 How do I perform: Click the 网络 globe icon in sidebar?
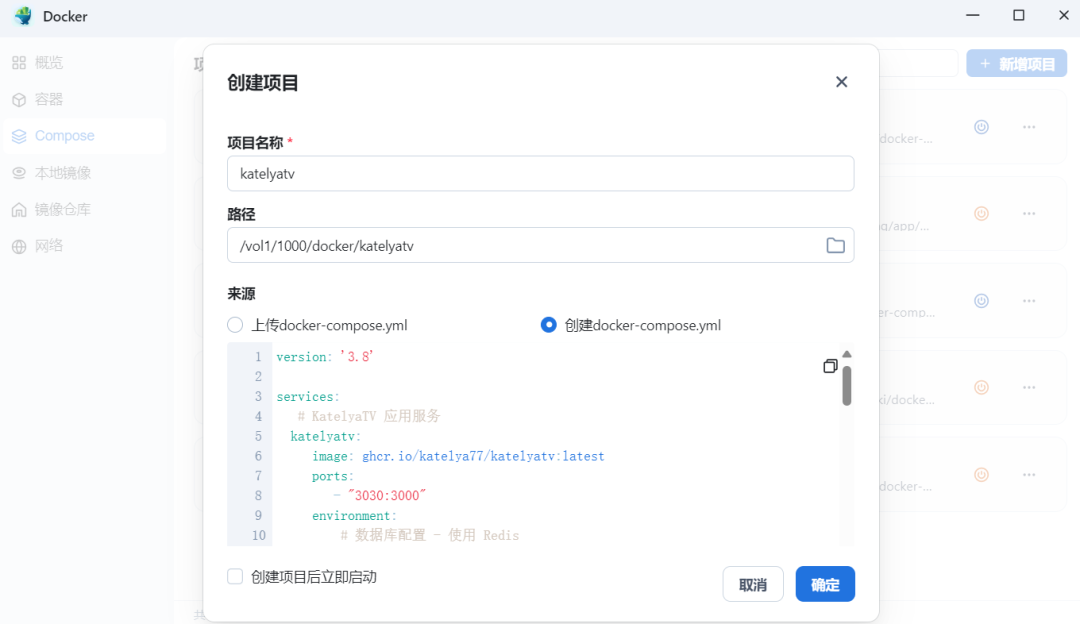pos(19,246)
